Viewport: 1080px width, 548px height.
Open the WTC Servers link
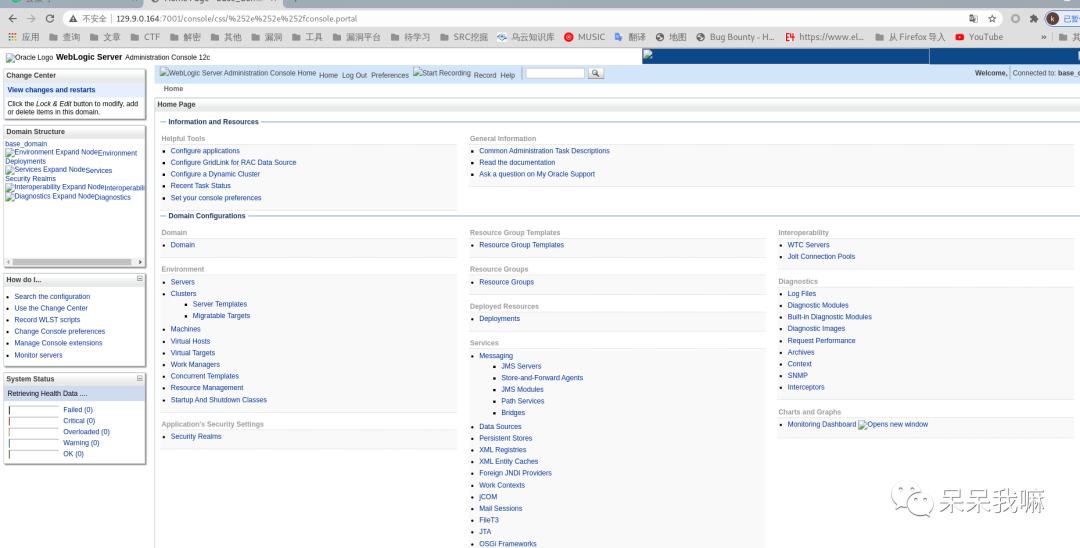click(809, 245)
